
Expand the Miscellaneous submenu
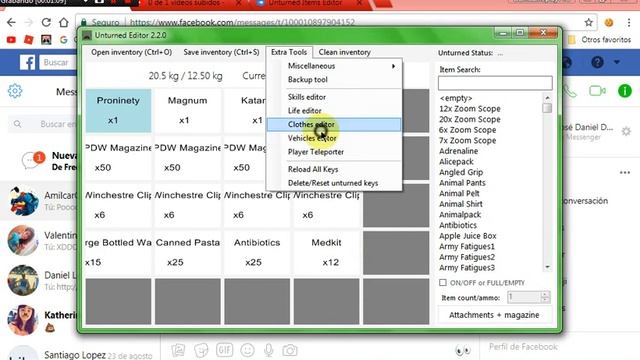333,66
